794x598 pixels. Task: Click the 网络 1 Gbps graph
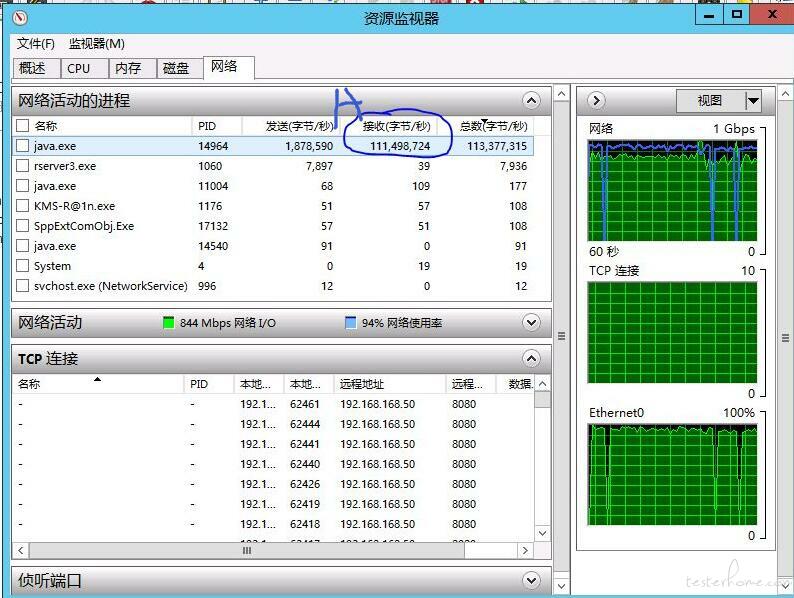[672, 191]
